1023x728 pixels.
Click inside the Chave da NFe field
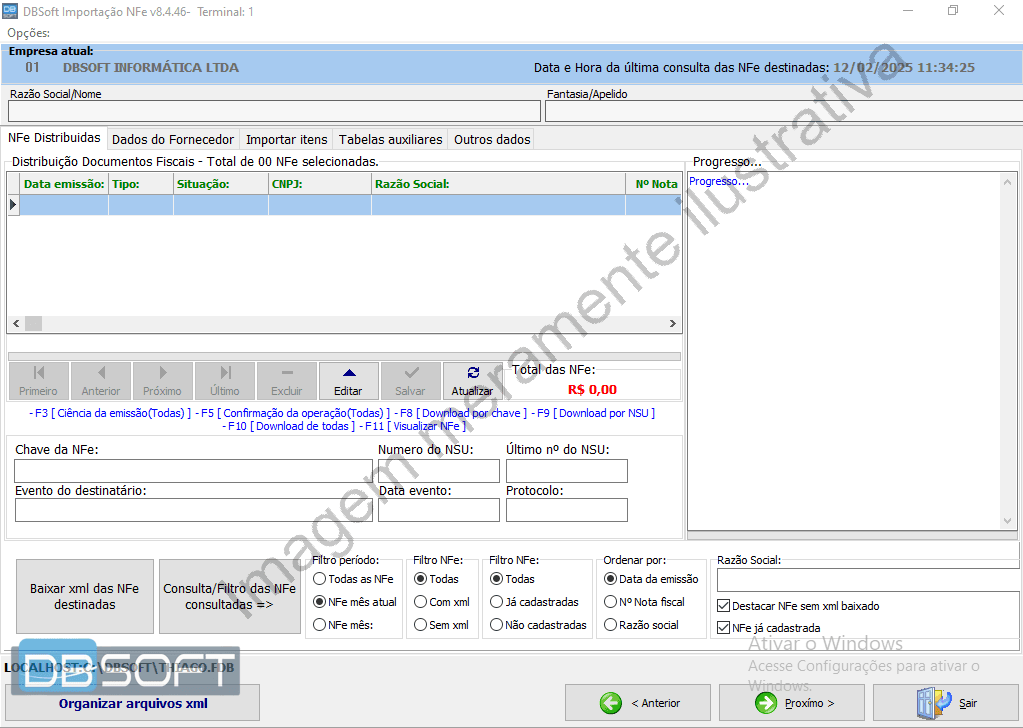point(190,470)
